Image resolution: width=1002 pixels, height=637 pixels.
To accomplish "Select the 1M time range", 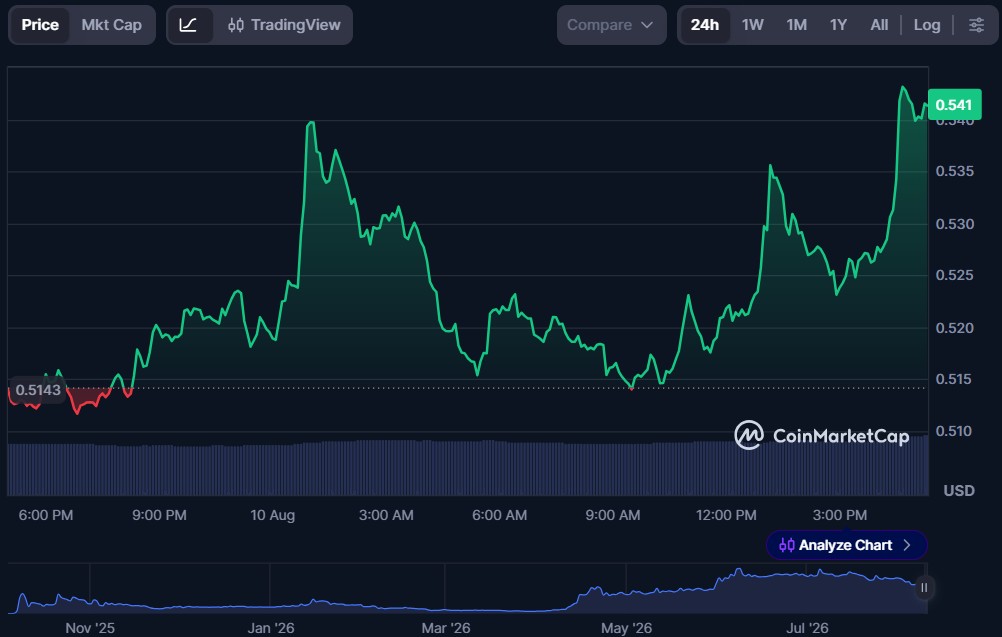I will point(796,25).
